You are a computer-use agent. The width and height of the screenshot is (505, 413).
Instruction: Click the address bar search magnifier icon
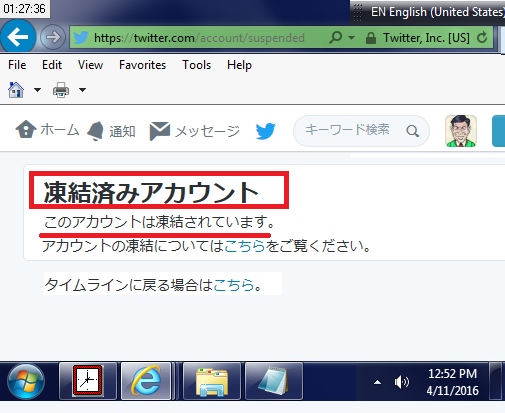(335, 37)
